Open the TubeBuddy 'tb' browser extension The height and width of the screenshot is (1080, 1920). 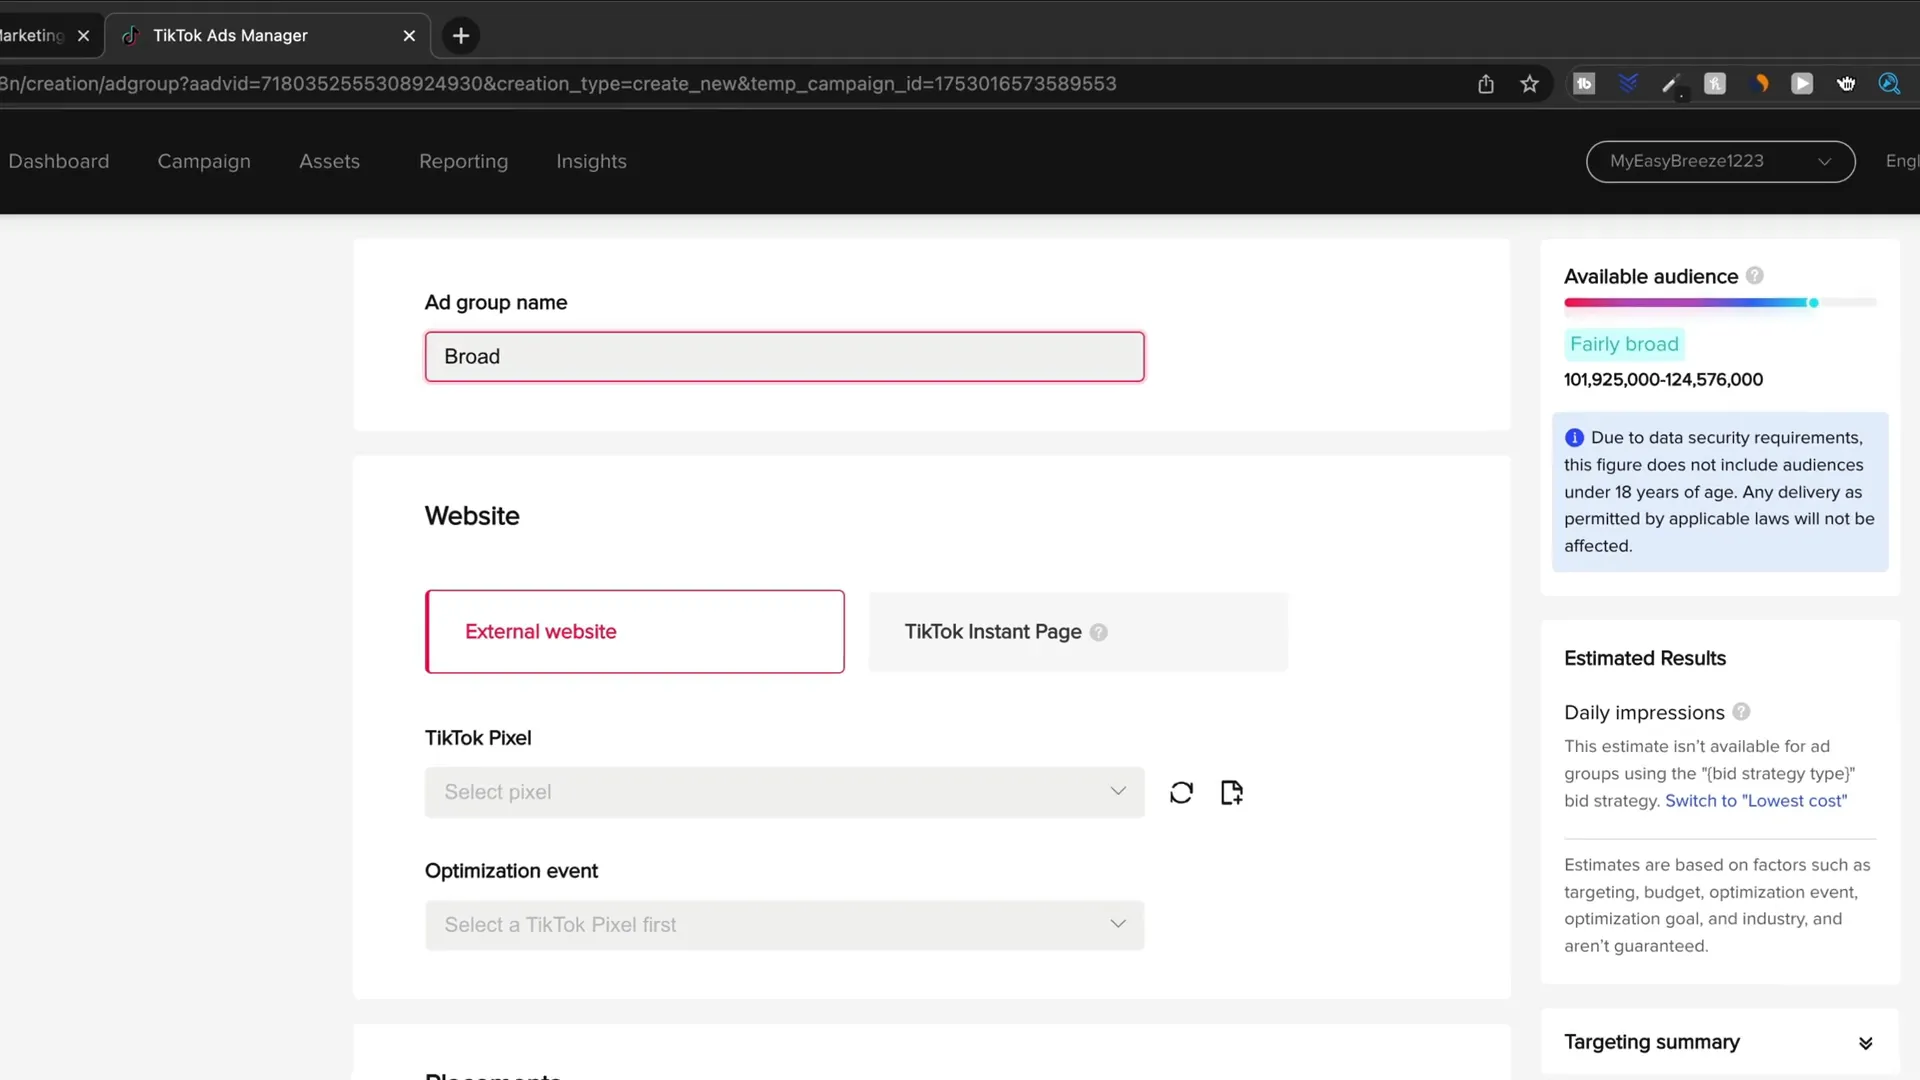[1585, 84]
